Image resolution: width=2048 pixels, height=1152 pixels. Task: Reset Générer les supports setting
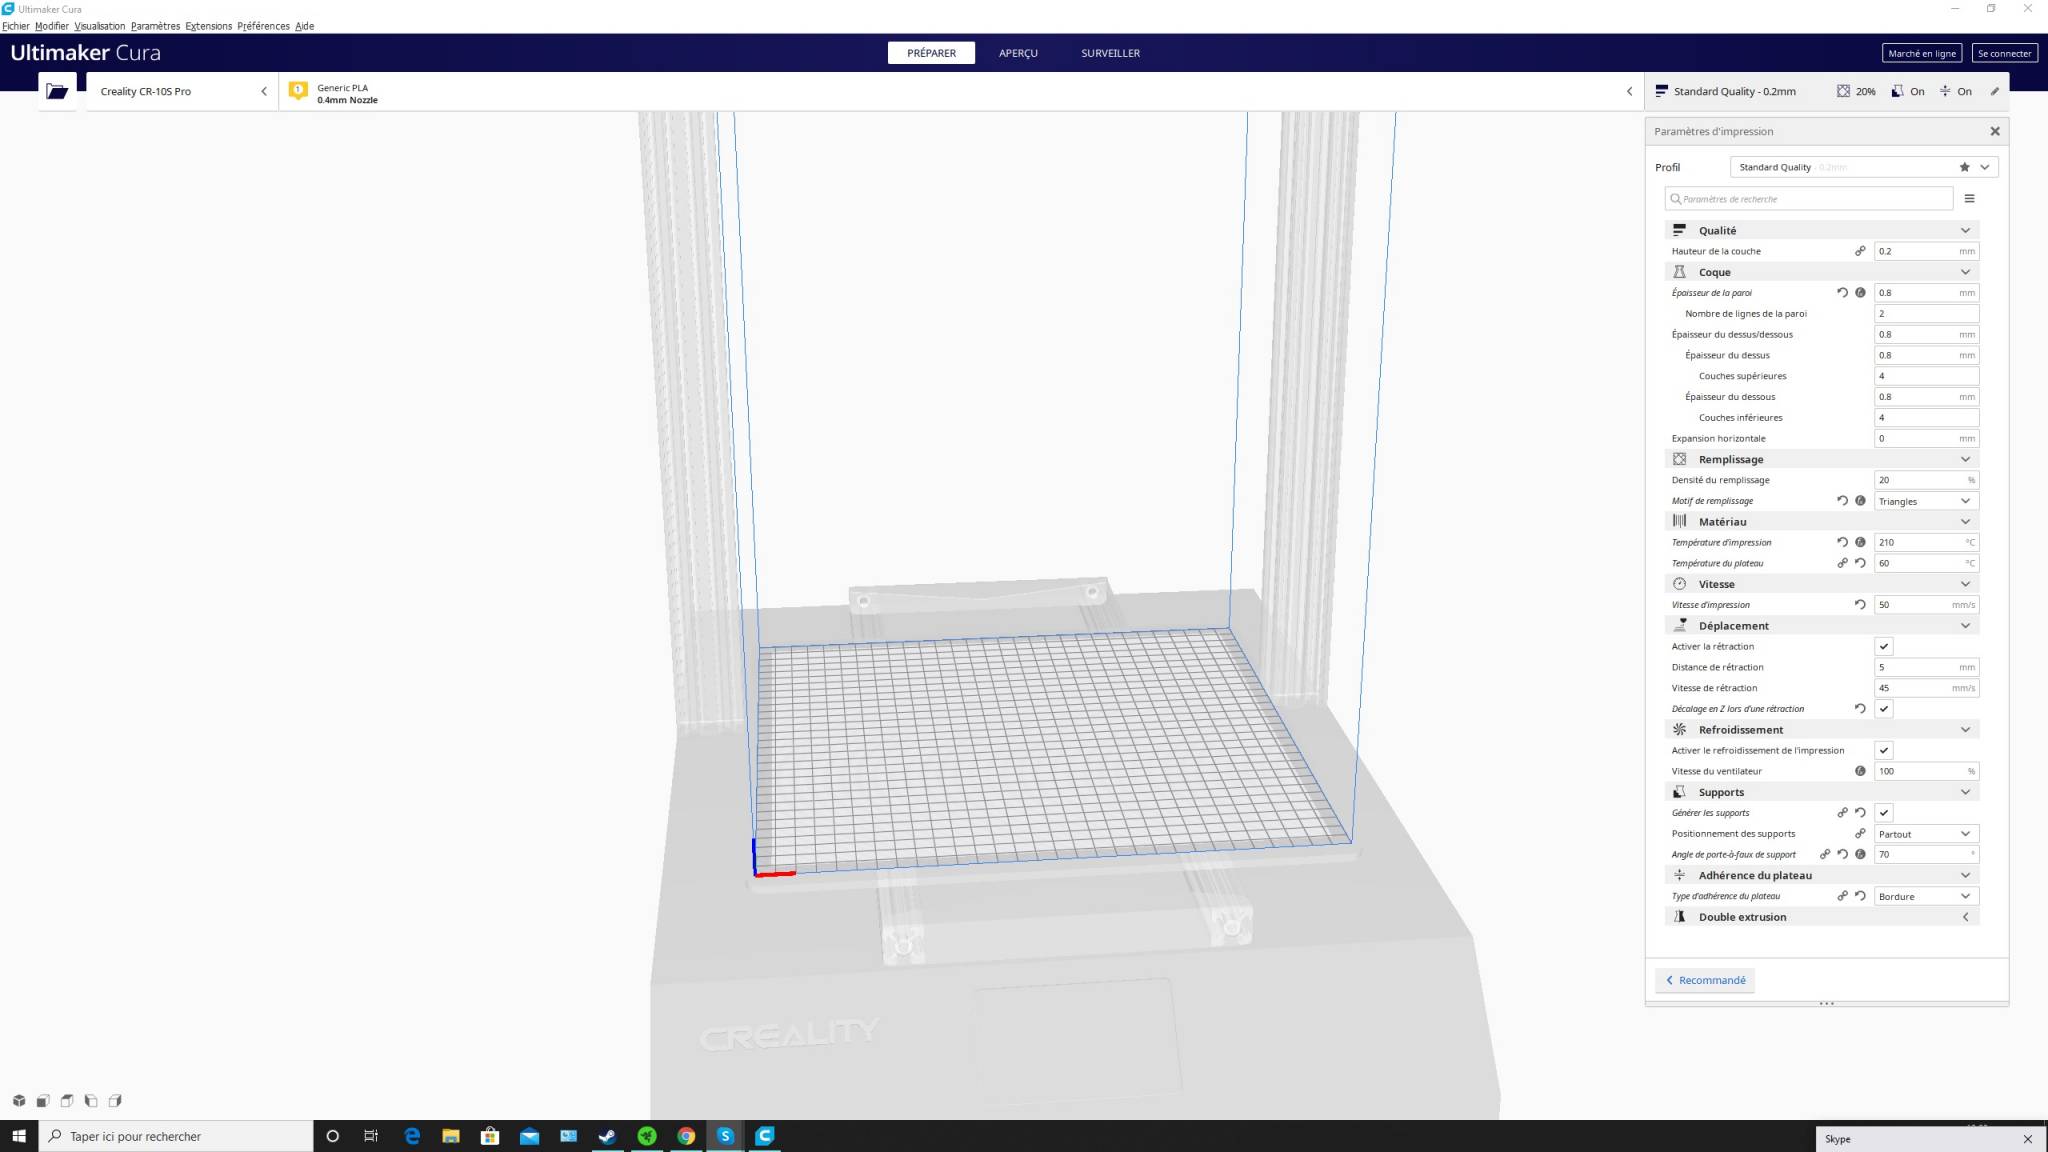coord(1860,813)
